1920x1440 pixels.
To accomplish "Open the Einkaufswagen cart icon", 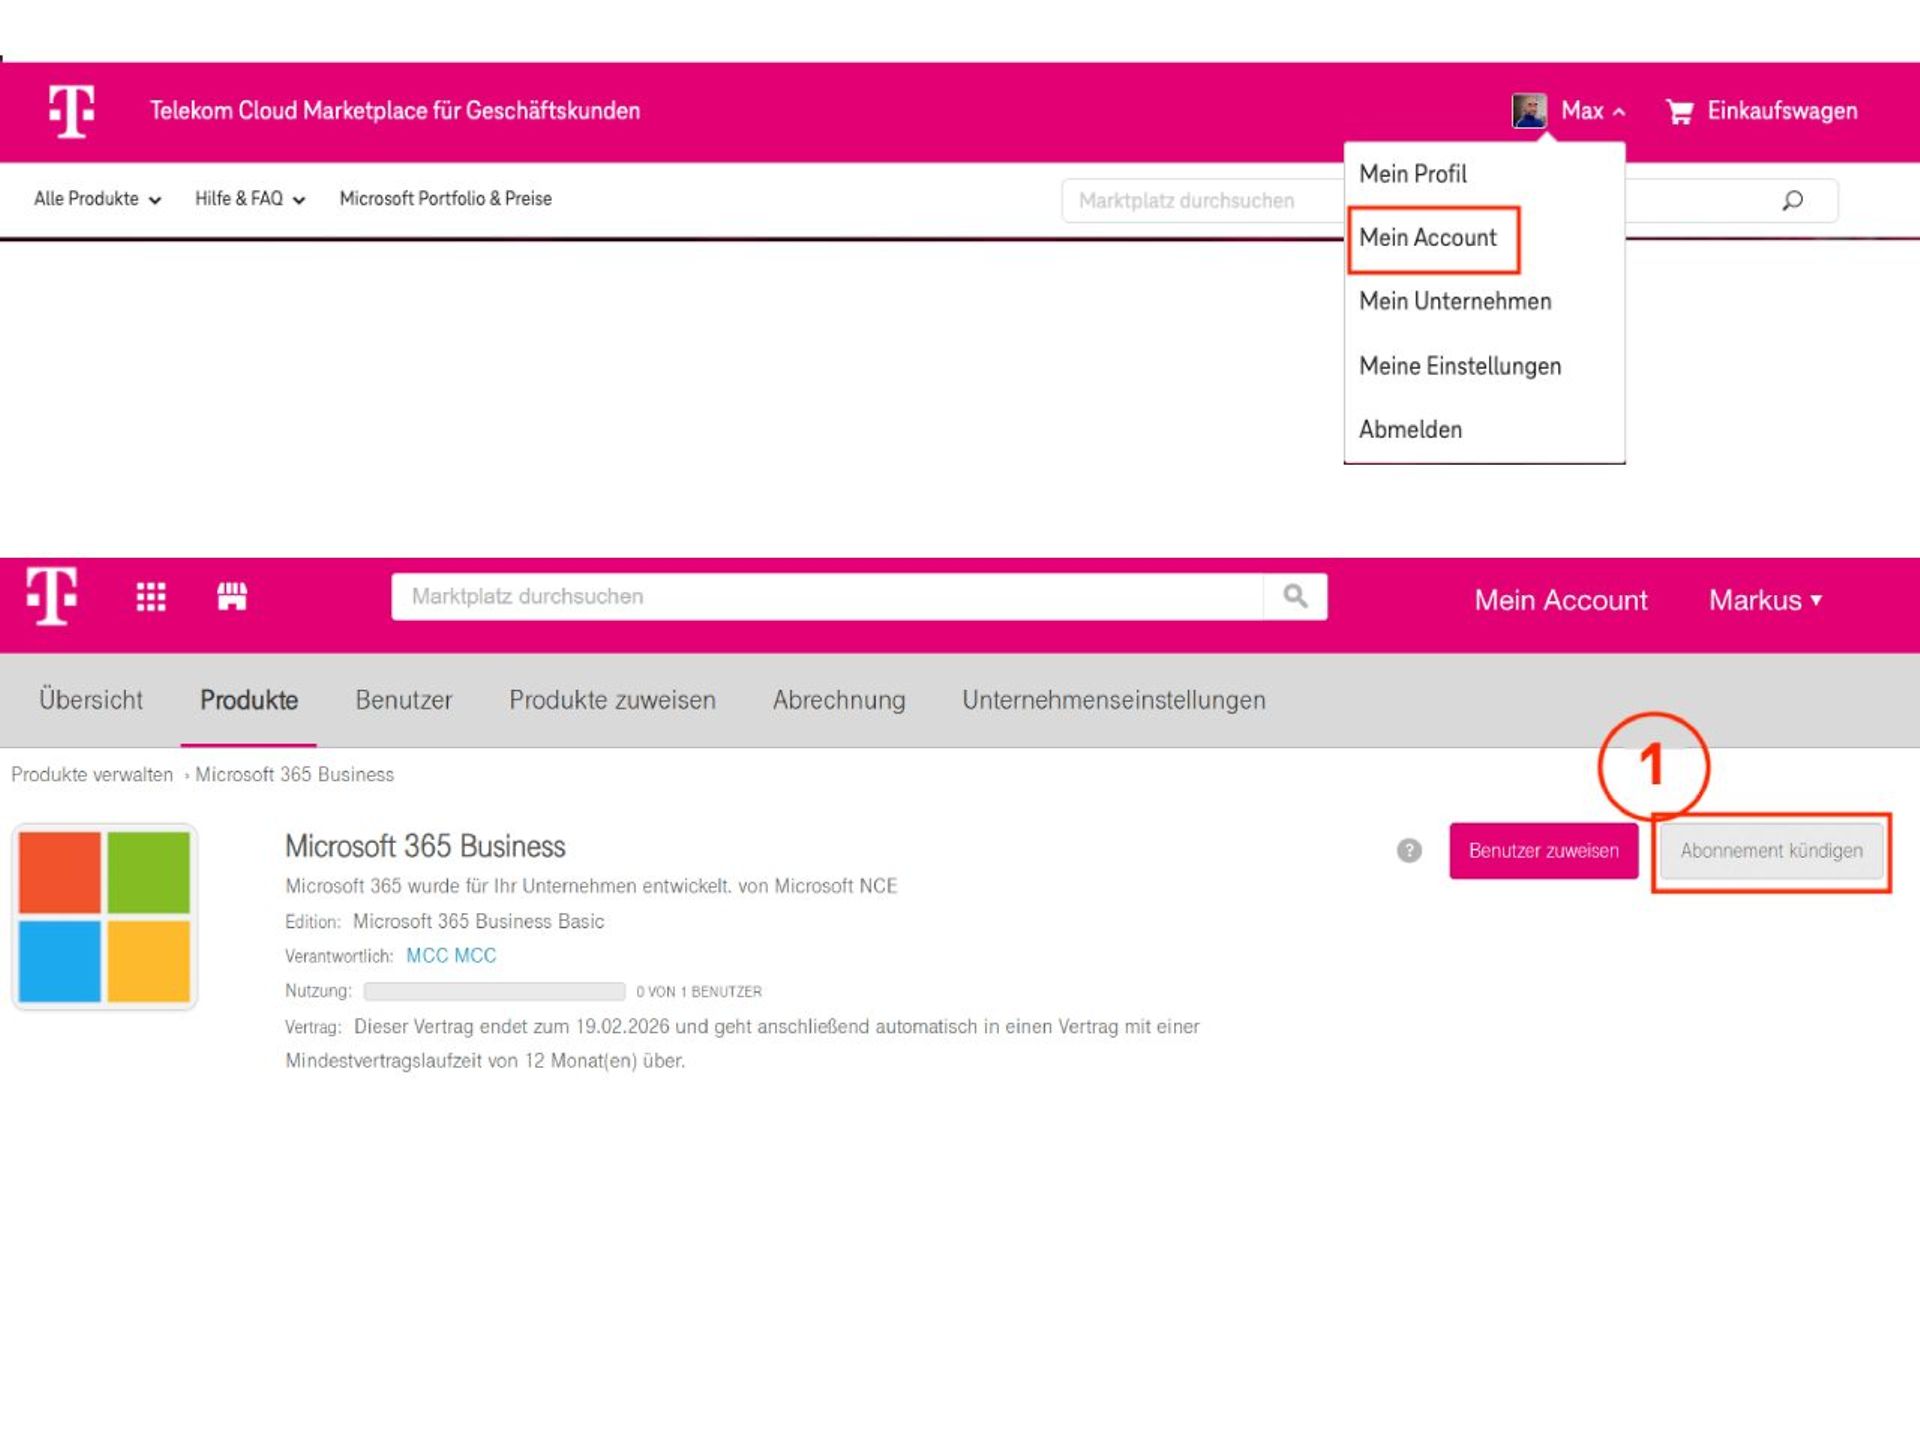I will point(1680,112).
